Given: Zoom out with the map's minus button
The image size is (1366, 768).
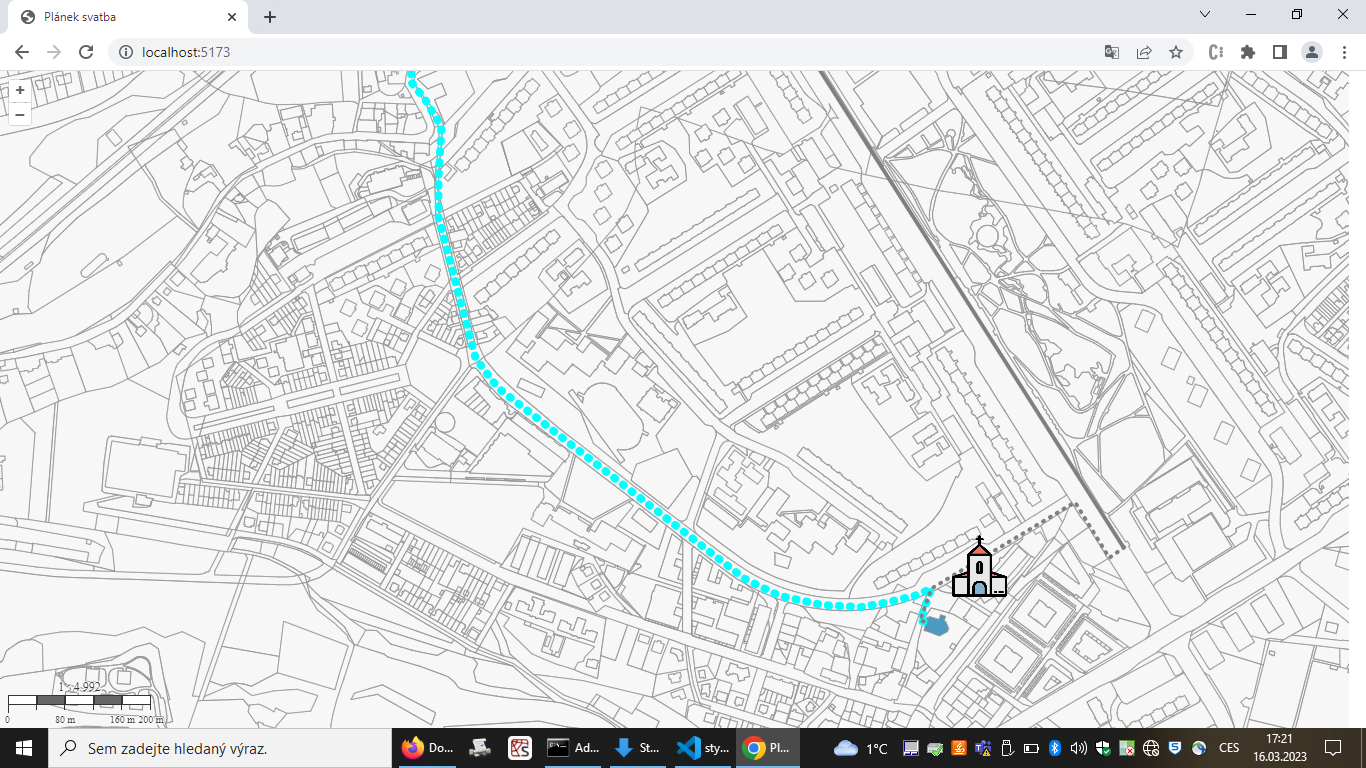Looking at the screenshot, I should coord(19,114).
